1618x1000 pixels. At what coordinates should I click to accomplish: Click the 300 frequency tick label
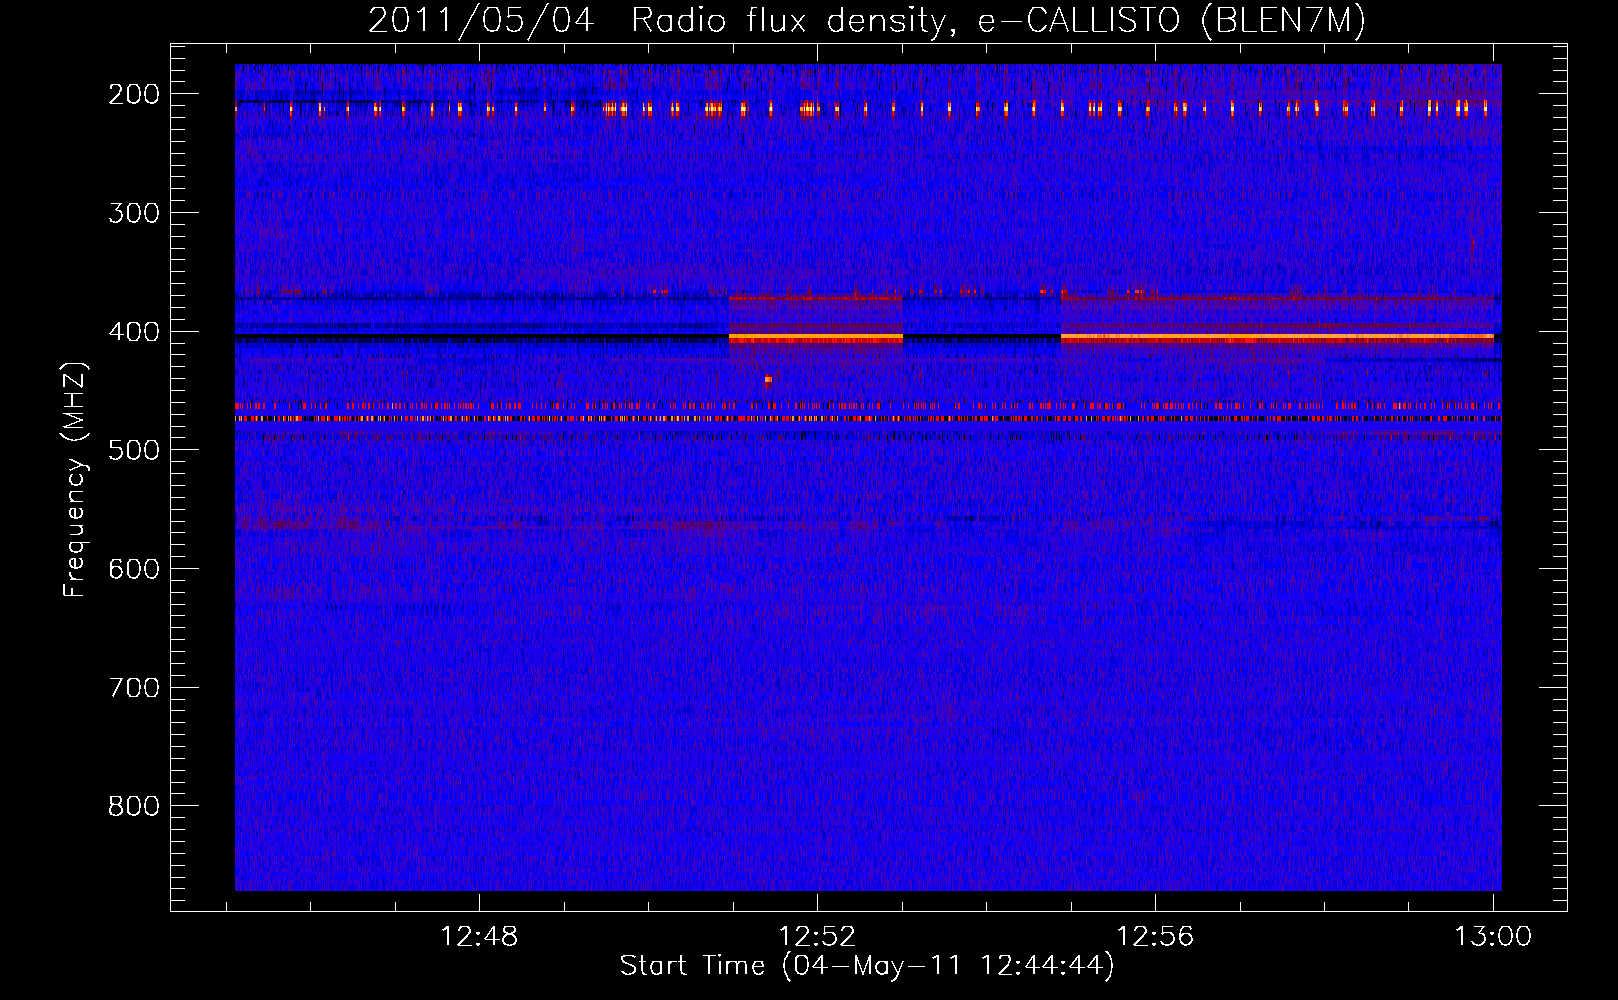point(134,213)
